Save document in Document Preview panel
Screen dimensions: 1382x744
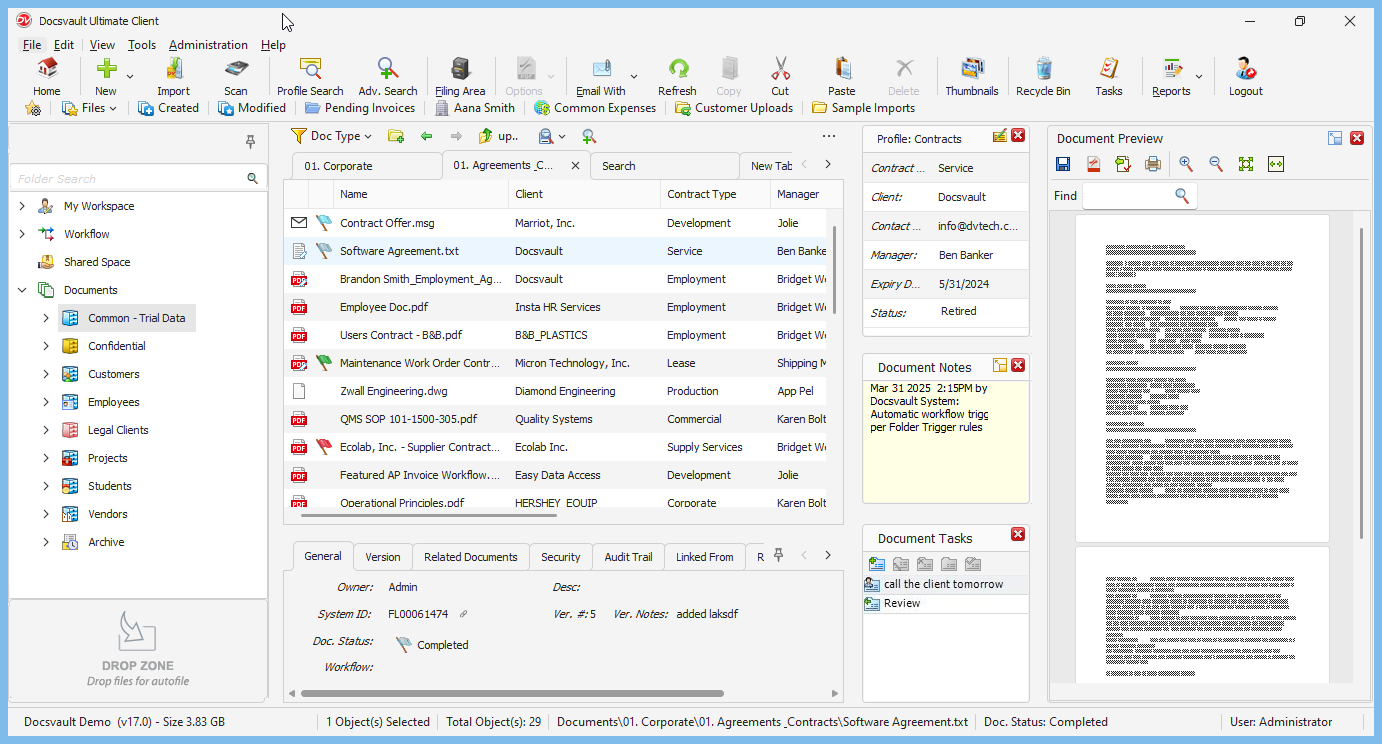(1063, 164)
